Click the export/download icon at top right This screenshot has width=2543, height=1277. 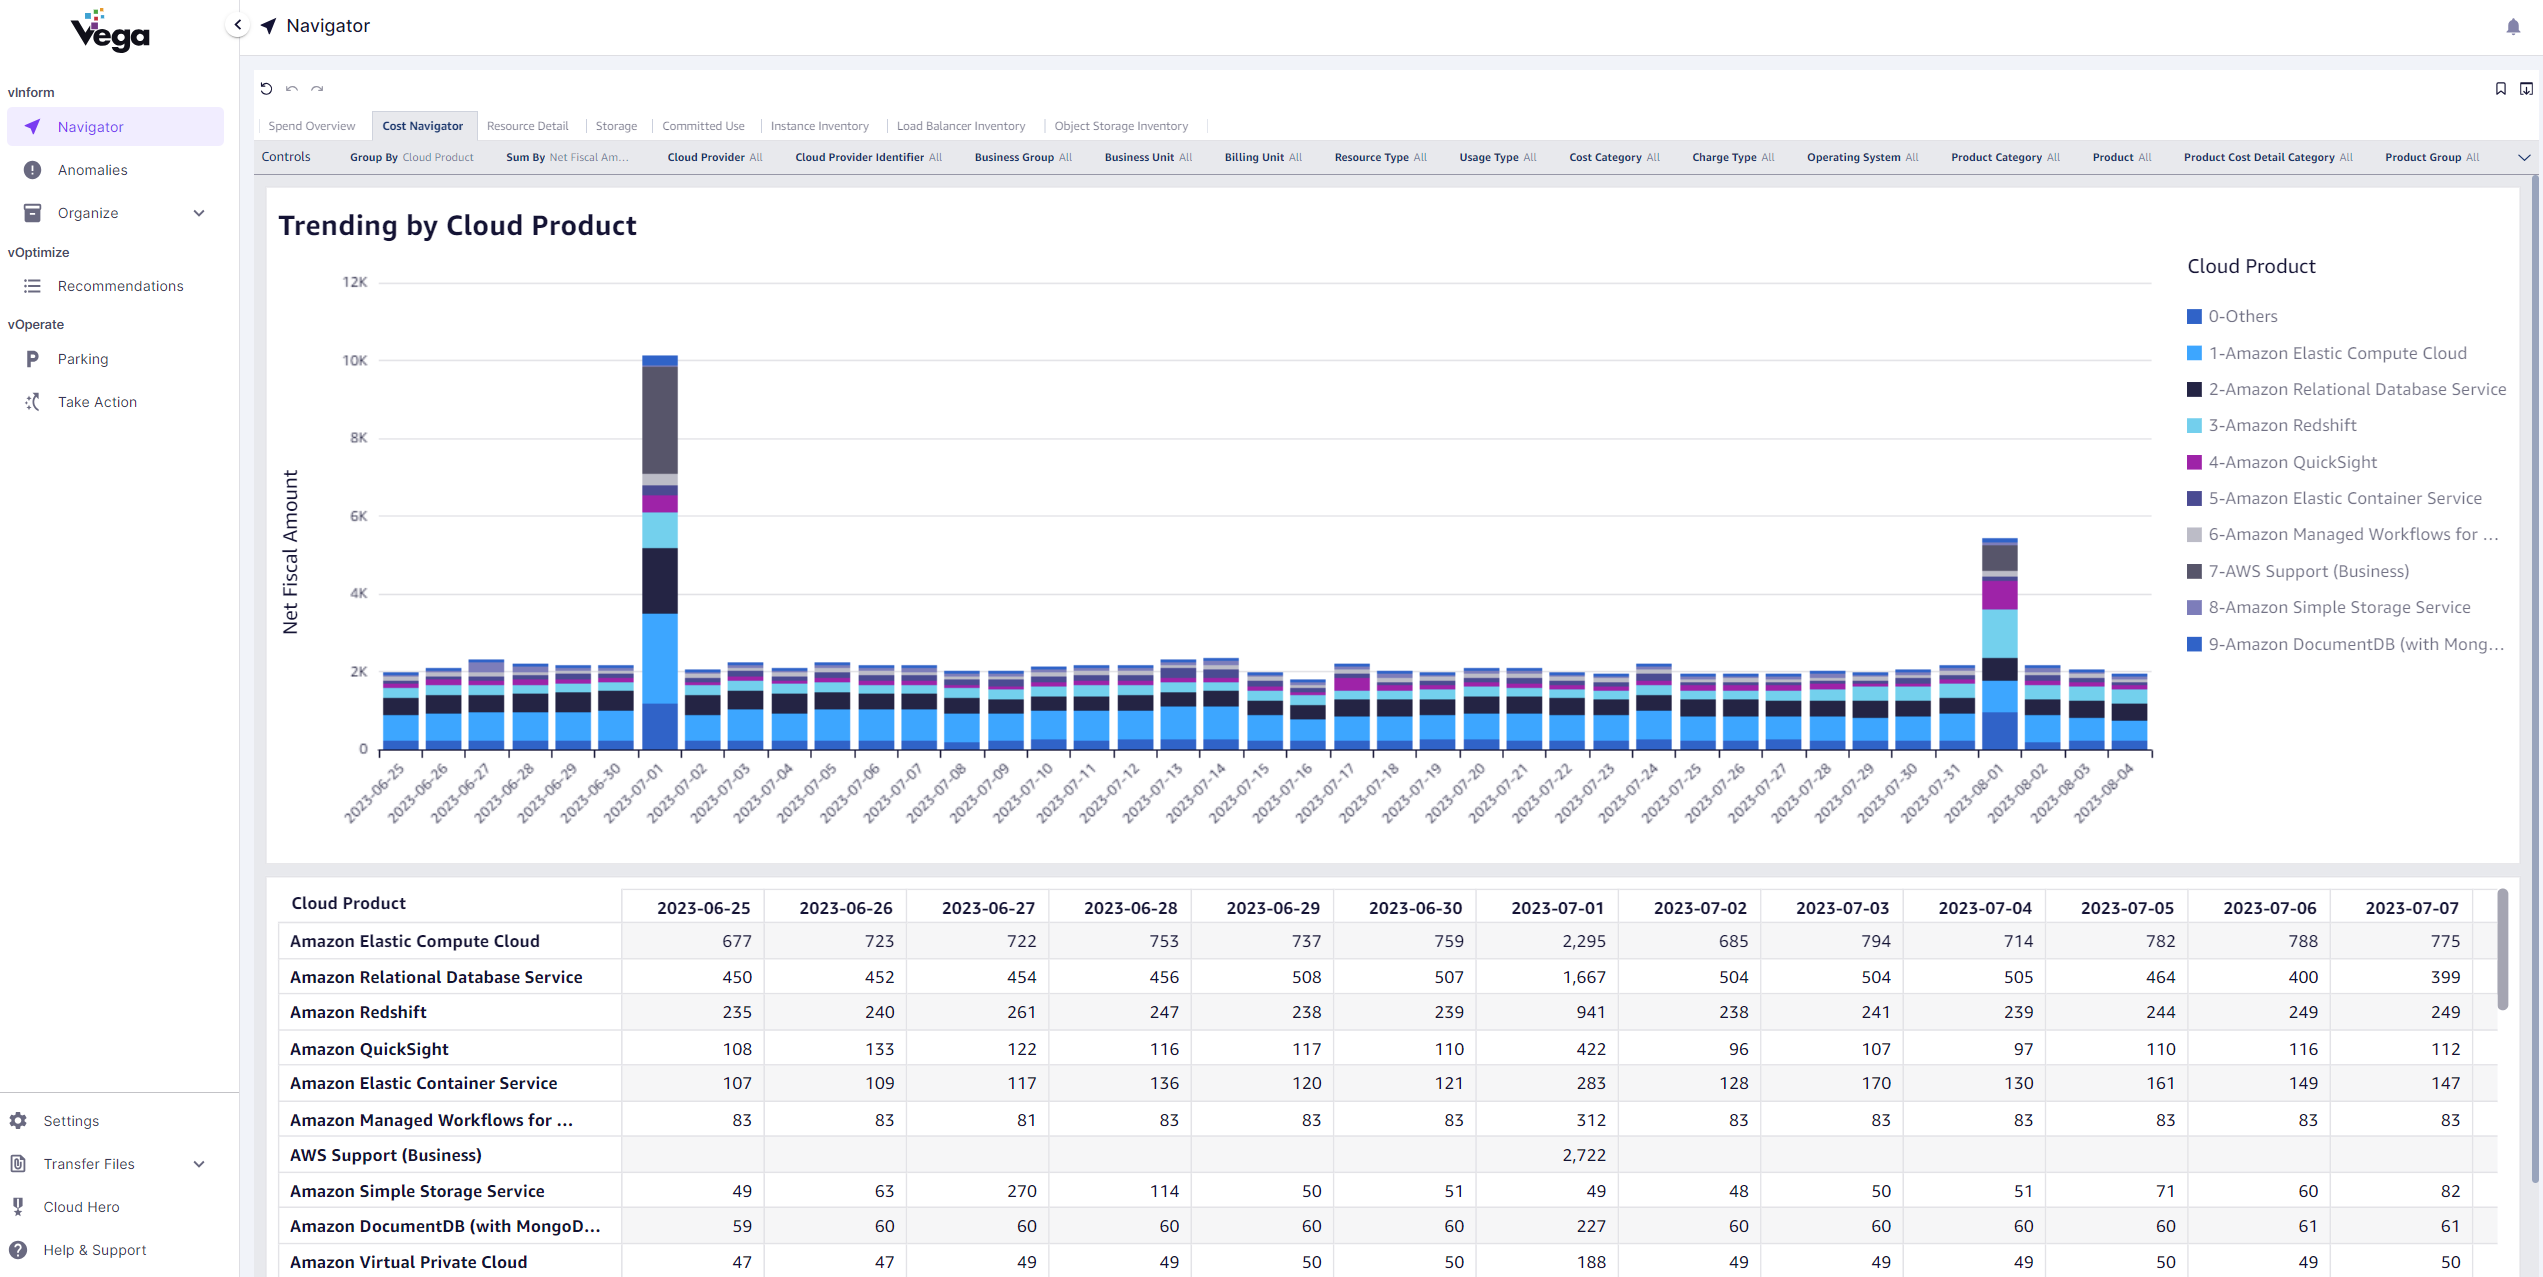[2526, 88]
